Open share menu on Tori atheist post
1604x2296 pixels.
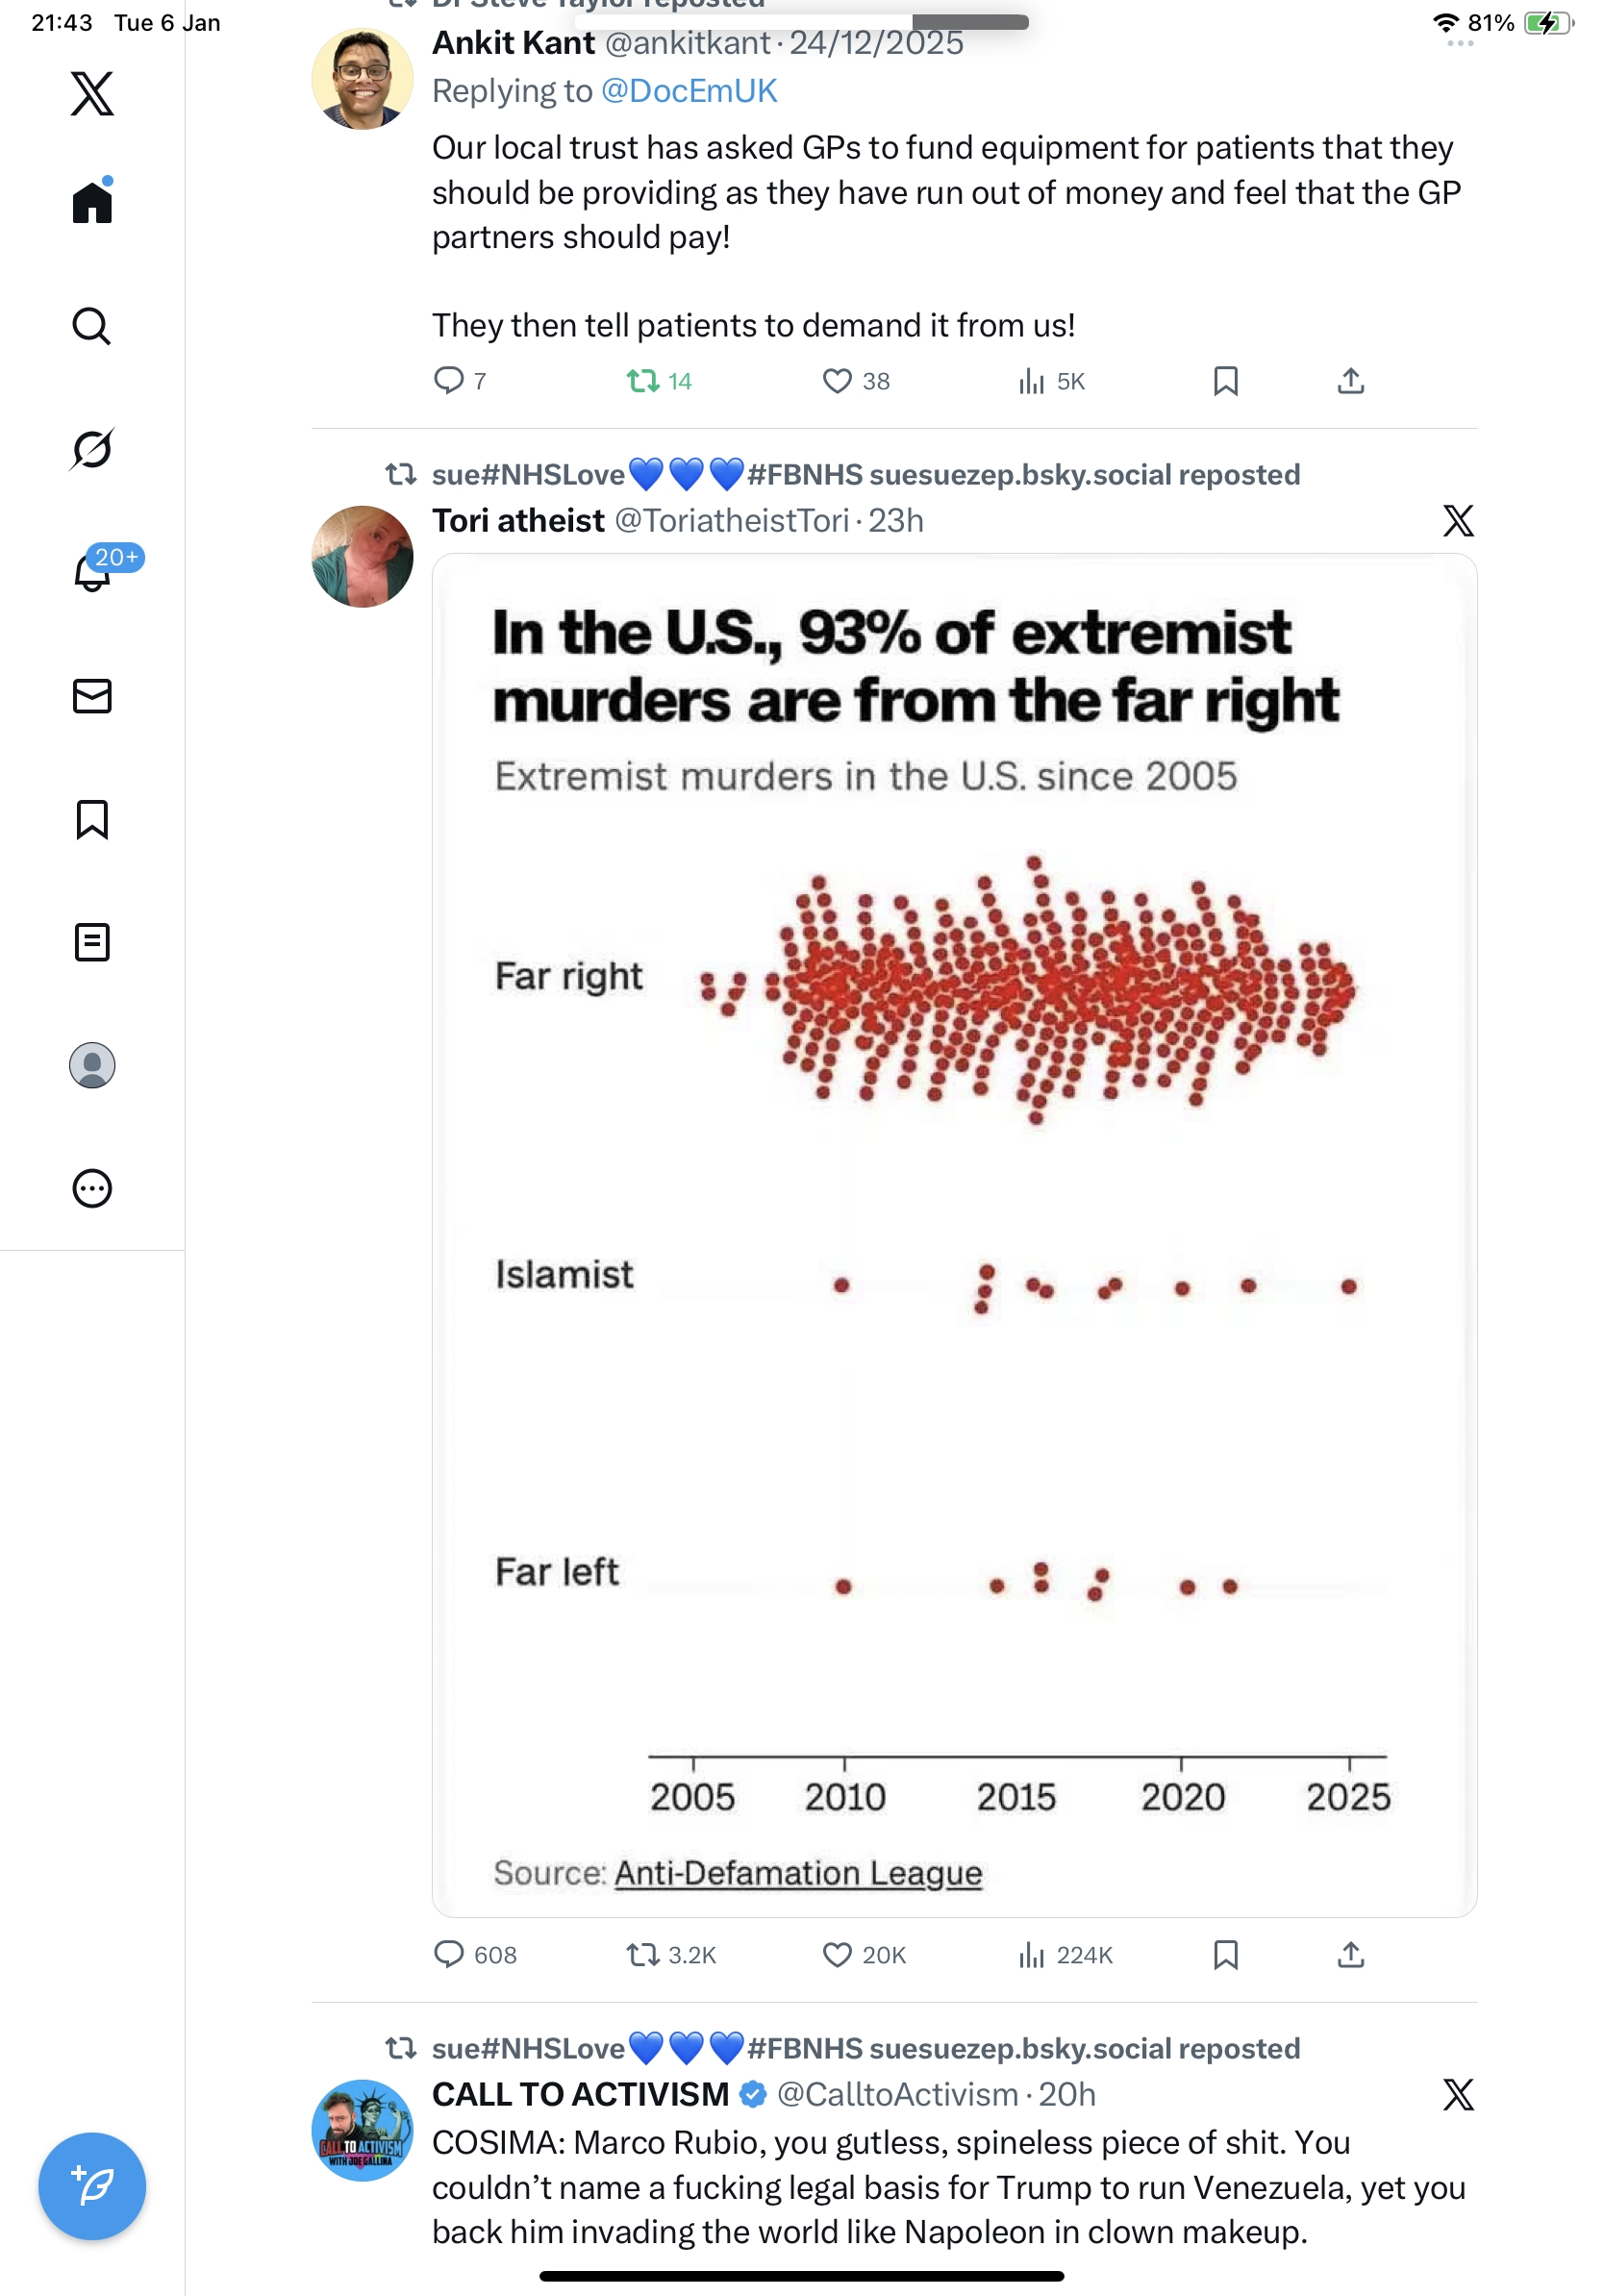point(1350,1954)
